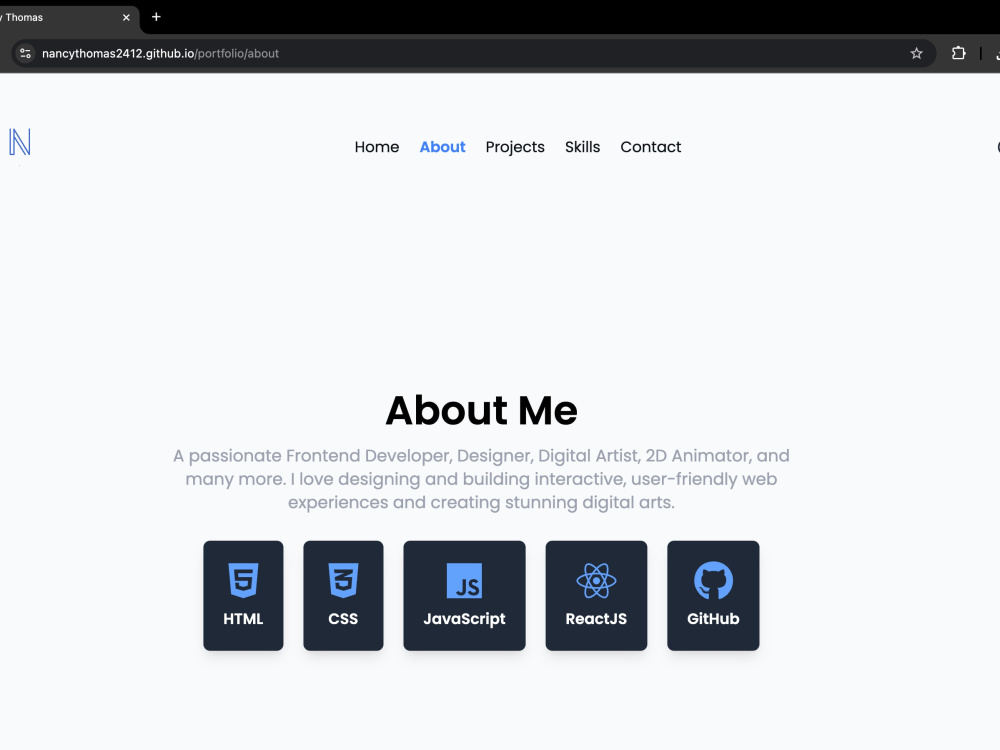
Task: View site information icon in address bar
Action: (26, 54)
